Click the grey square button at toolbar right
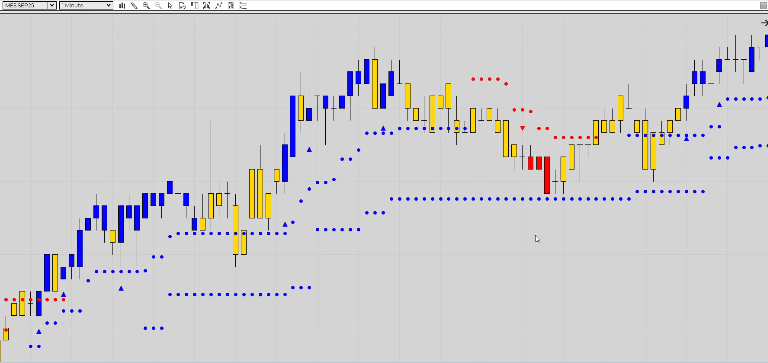The image size is (768, 363). coord(763,5)
